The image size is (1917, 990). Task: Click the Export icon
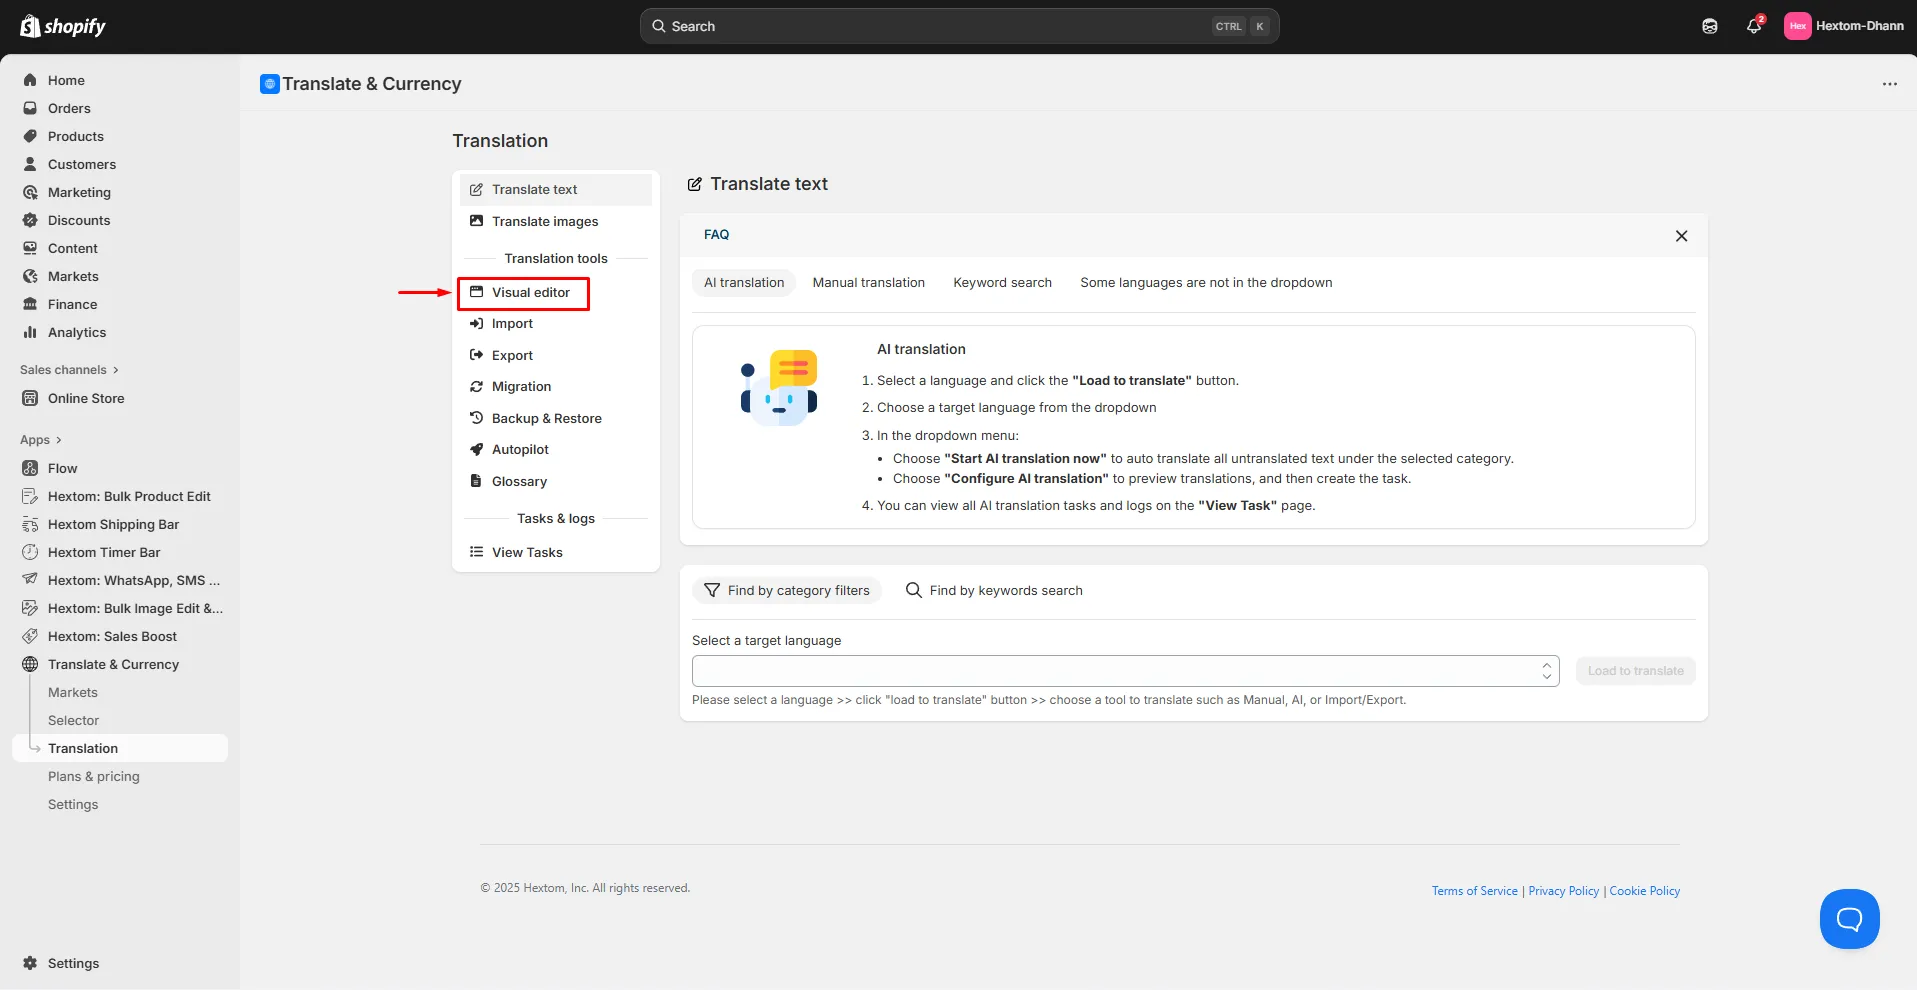477,355
